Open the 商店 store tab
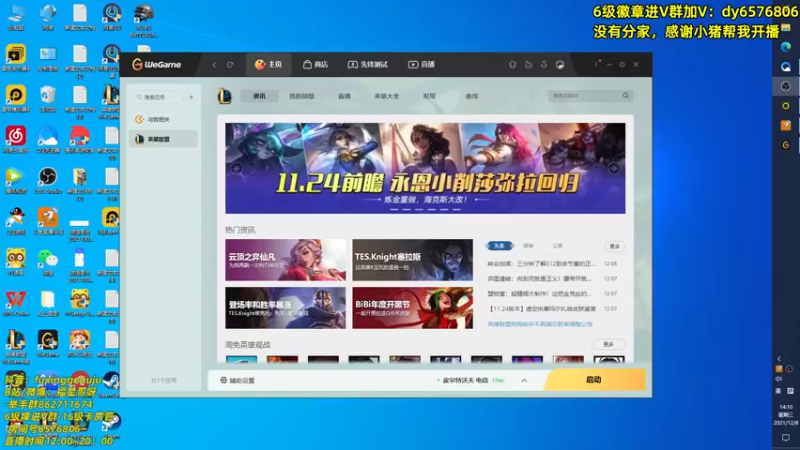 click(x=315, y=65)
